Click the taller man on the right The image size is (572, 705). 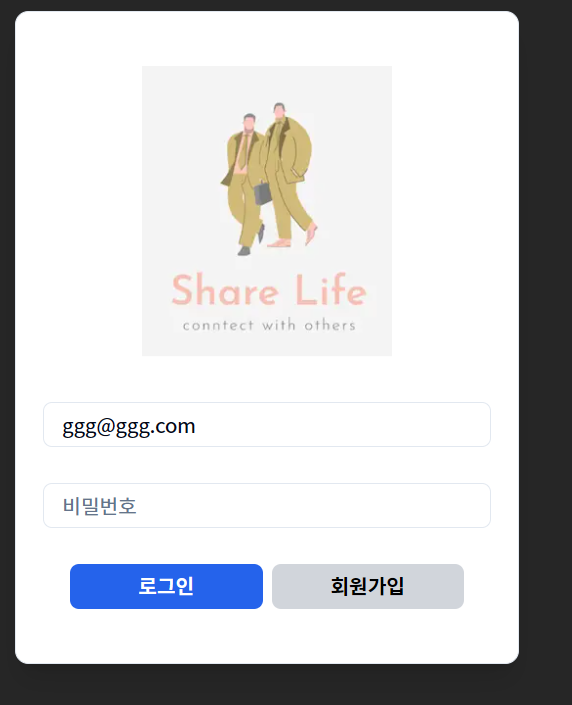click(289, 174)
